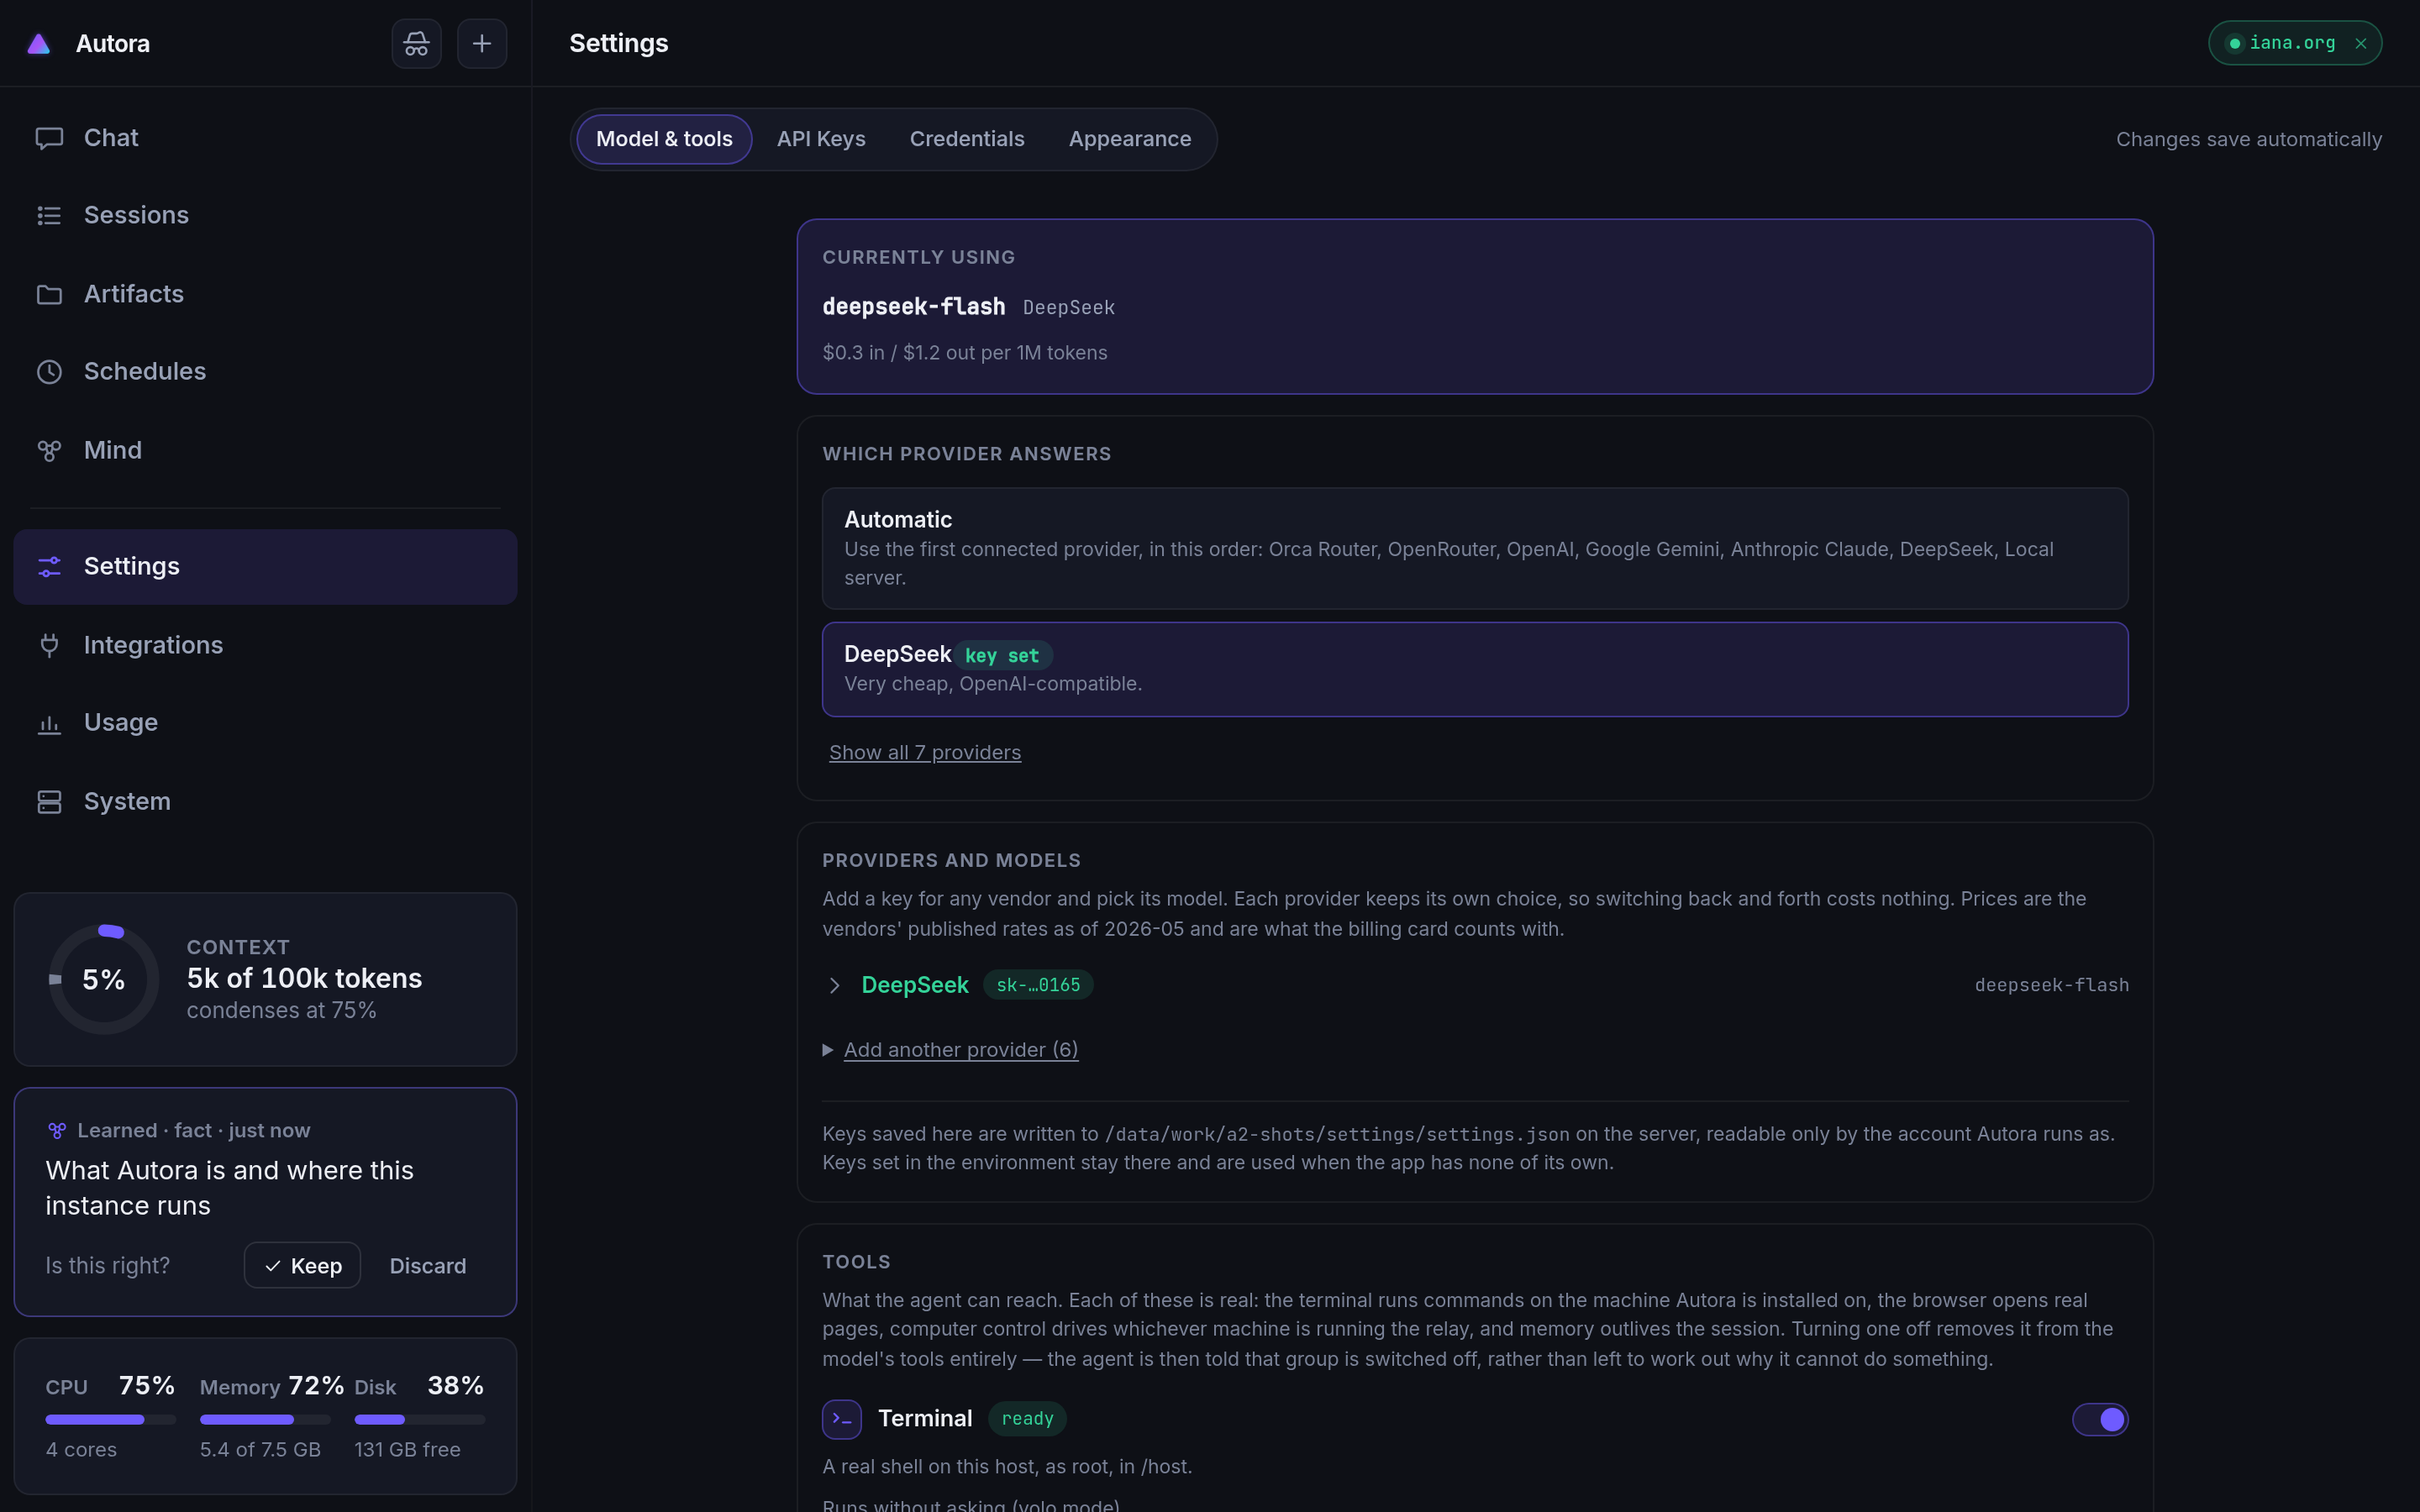Dismiss the iana.org badge with x

click(x=2360, y=43)
